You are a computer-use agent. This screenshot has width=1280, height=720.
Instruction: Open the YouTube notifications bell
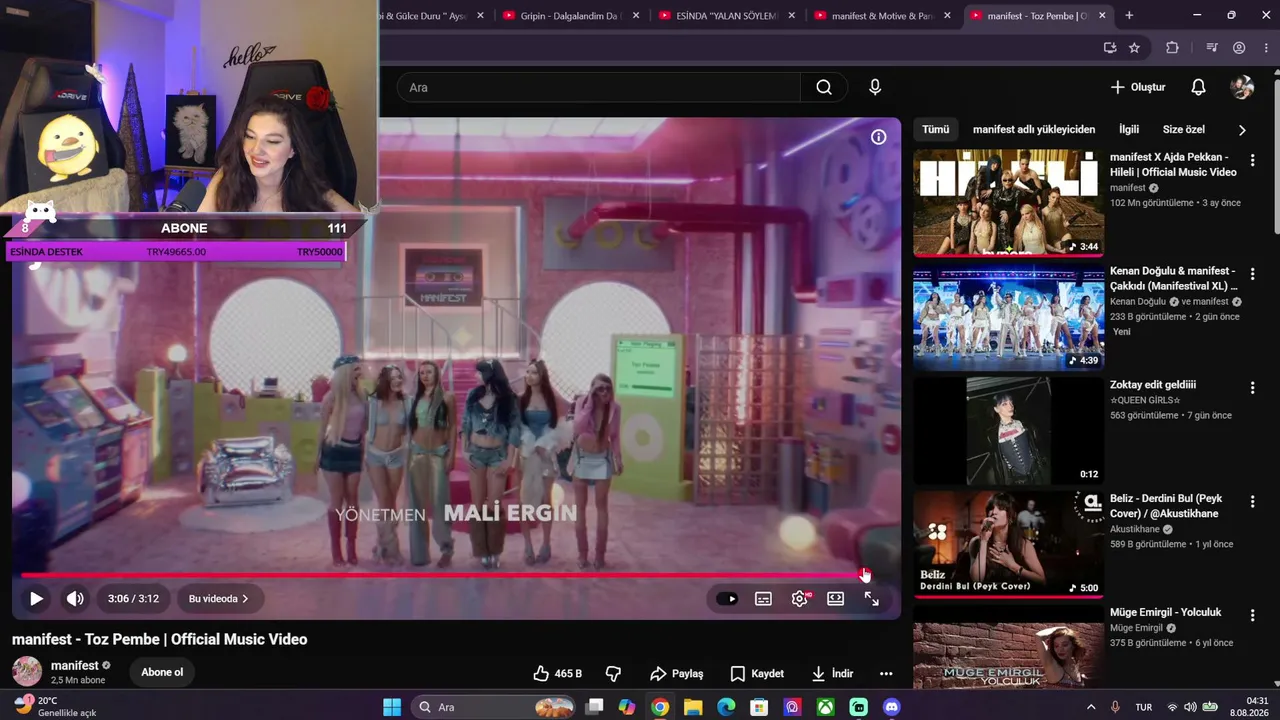pos(1198,87)
